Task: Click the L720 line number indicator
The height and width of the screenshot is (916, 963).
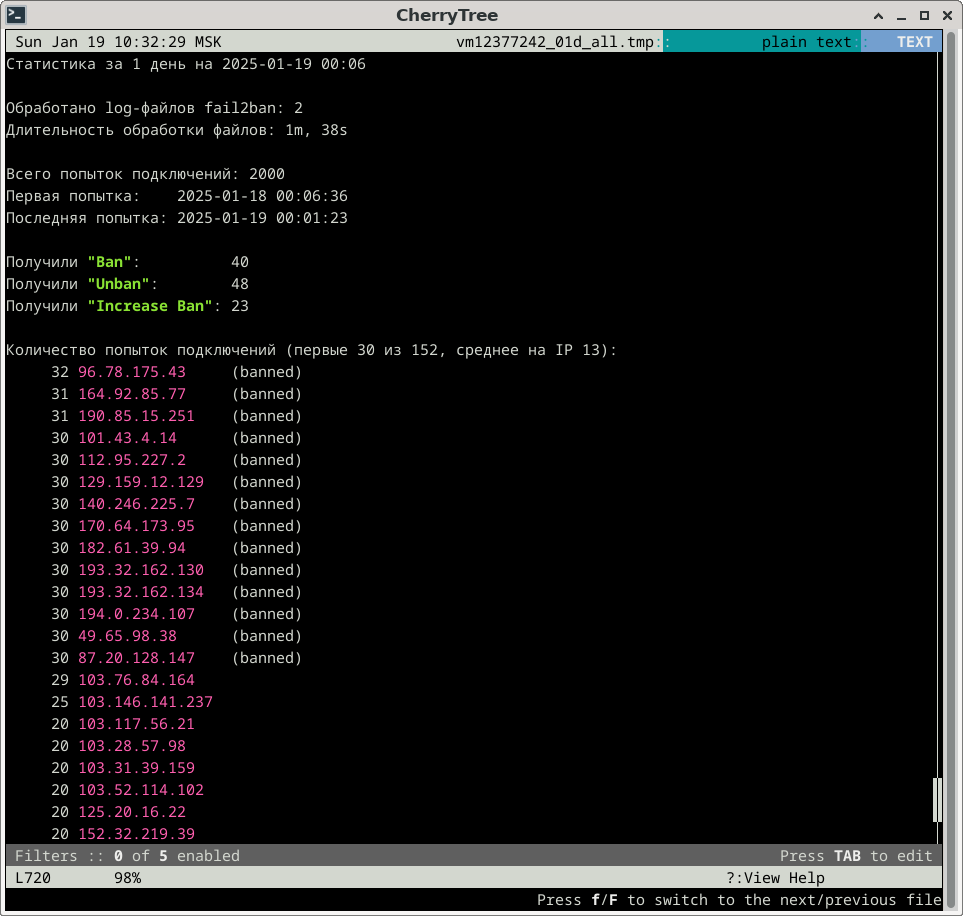Action: (33, 878)
